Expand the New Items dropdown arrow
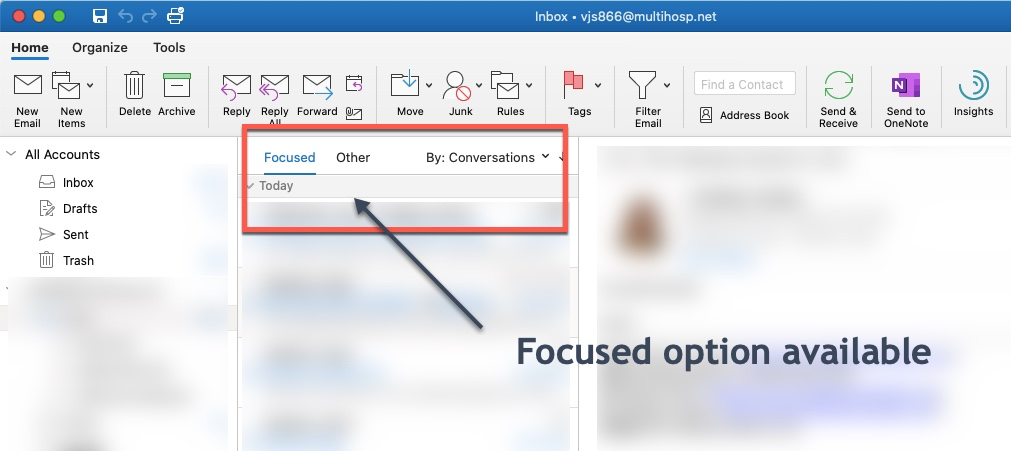The image size is (1011, 451). click(x=90, y=85)
